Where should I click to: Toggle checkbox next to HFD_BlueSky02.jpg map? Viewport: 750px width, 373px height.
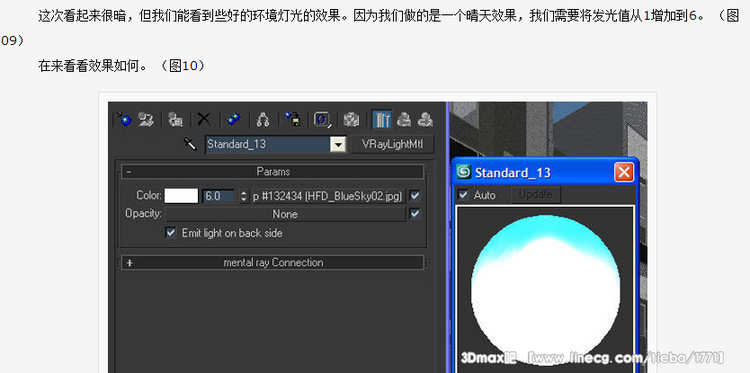[415, 196]
